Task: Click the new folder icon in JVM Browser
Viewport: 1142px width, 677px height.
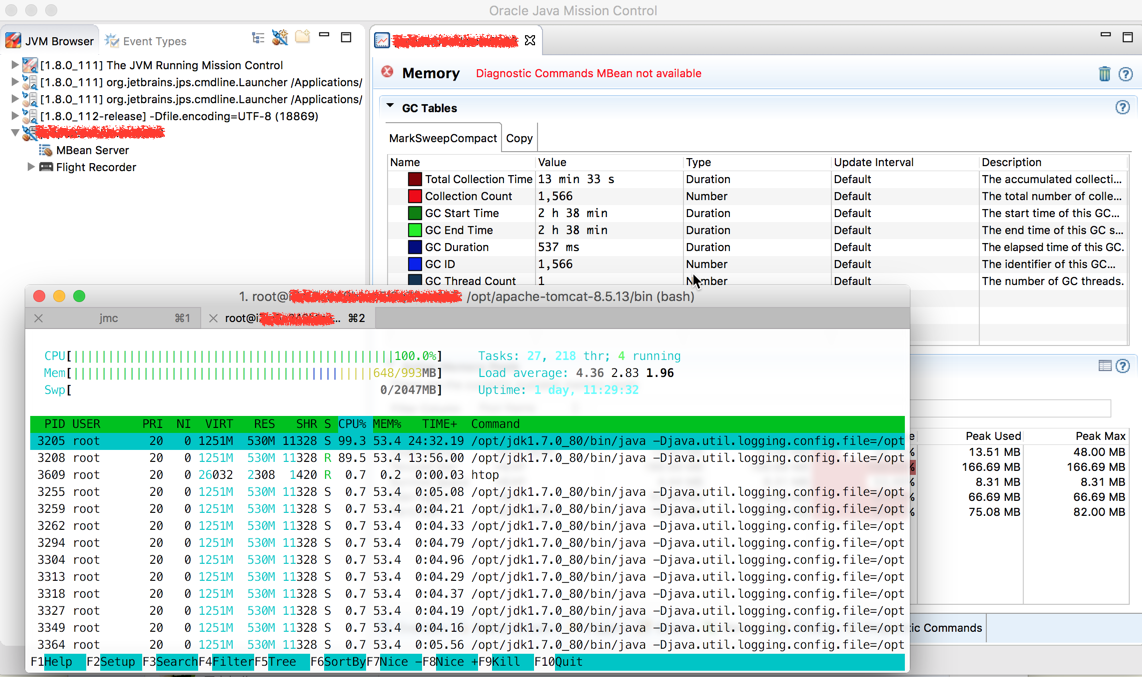Action: (x=302, y=36)
